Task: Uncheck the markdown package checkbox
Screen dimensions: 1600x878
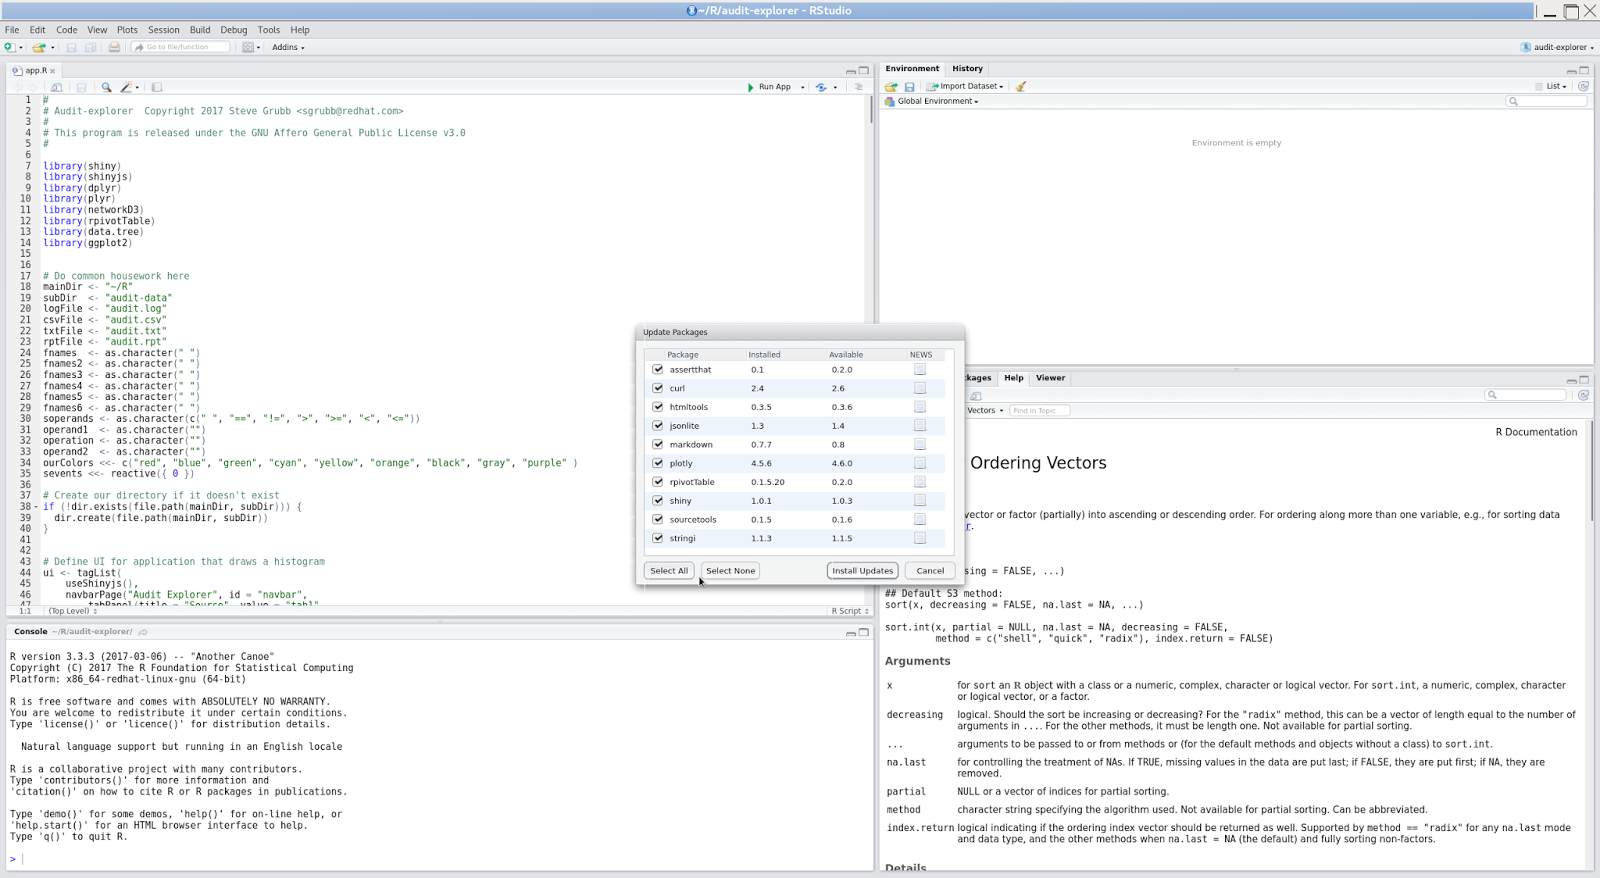Action: pos(658,444)
